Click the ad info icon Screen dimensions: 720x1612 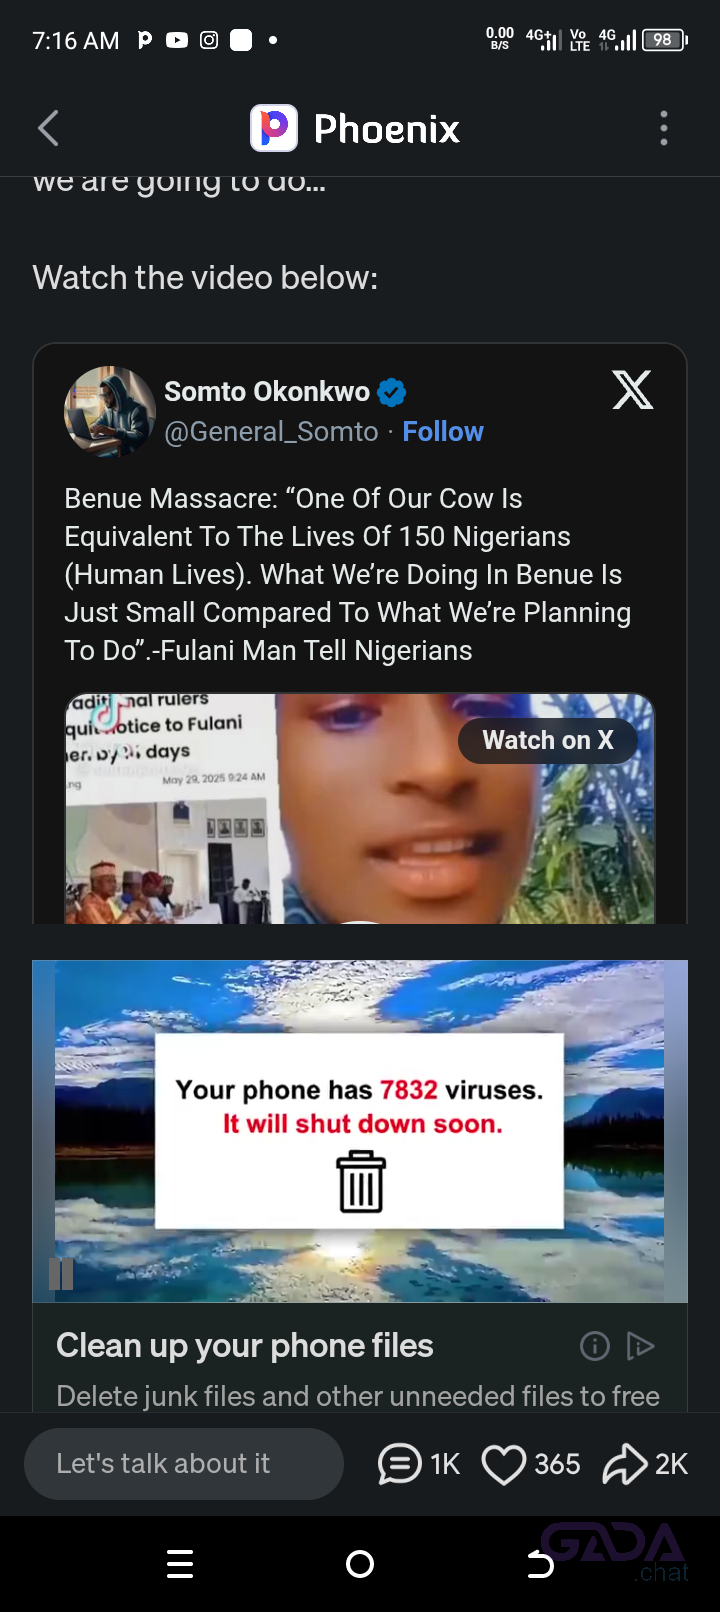click(595, 1347)
